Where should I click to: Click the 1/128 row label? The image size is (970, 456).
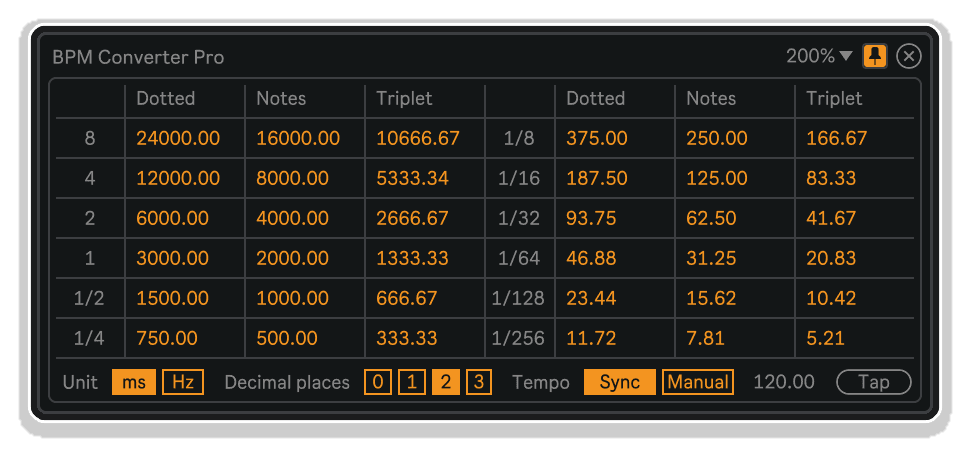coord(518,298)
